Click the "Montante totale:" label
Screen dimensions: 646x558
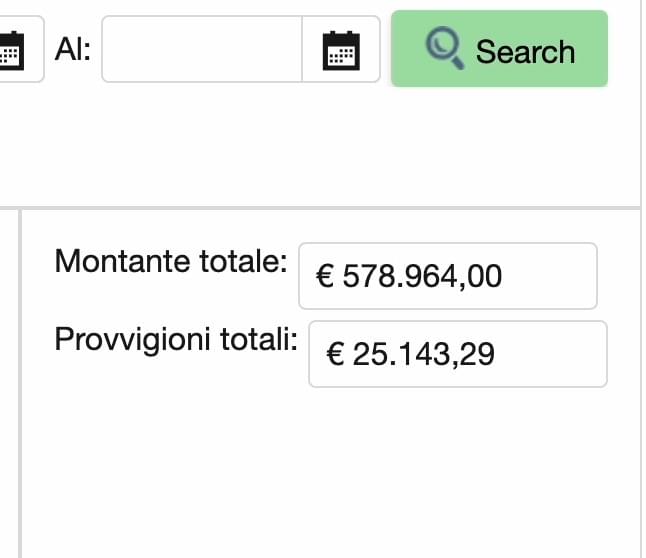click(171, 261)
